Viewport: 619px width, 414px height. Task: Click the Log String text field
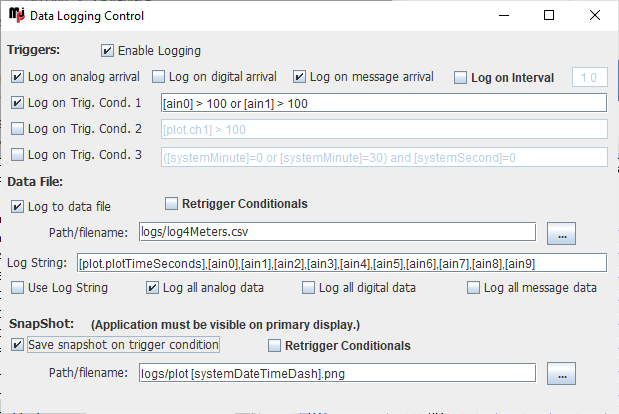click(x=342, y=263)
